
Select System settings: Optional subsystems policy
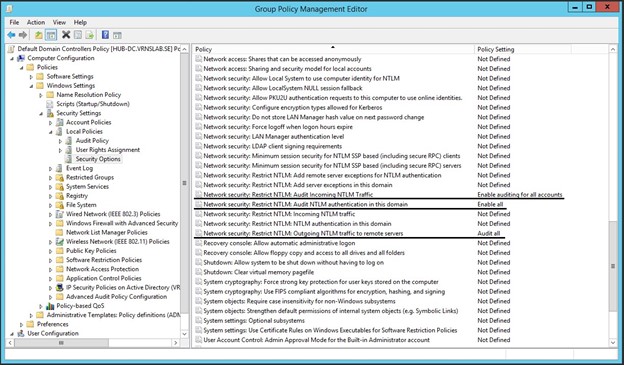point(254,320)
